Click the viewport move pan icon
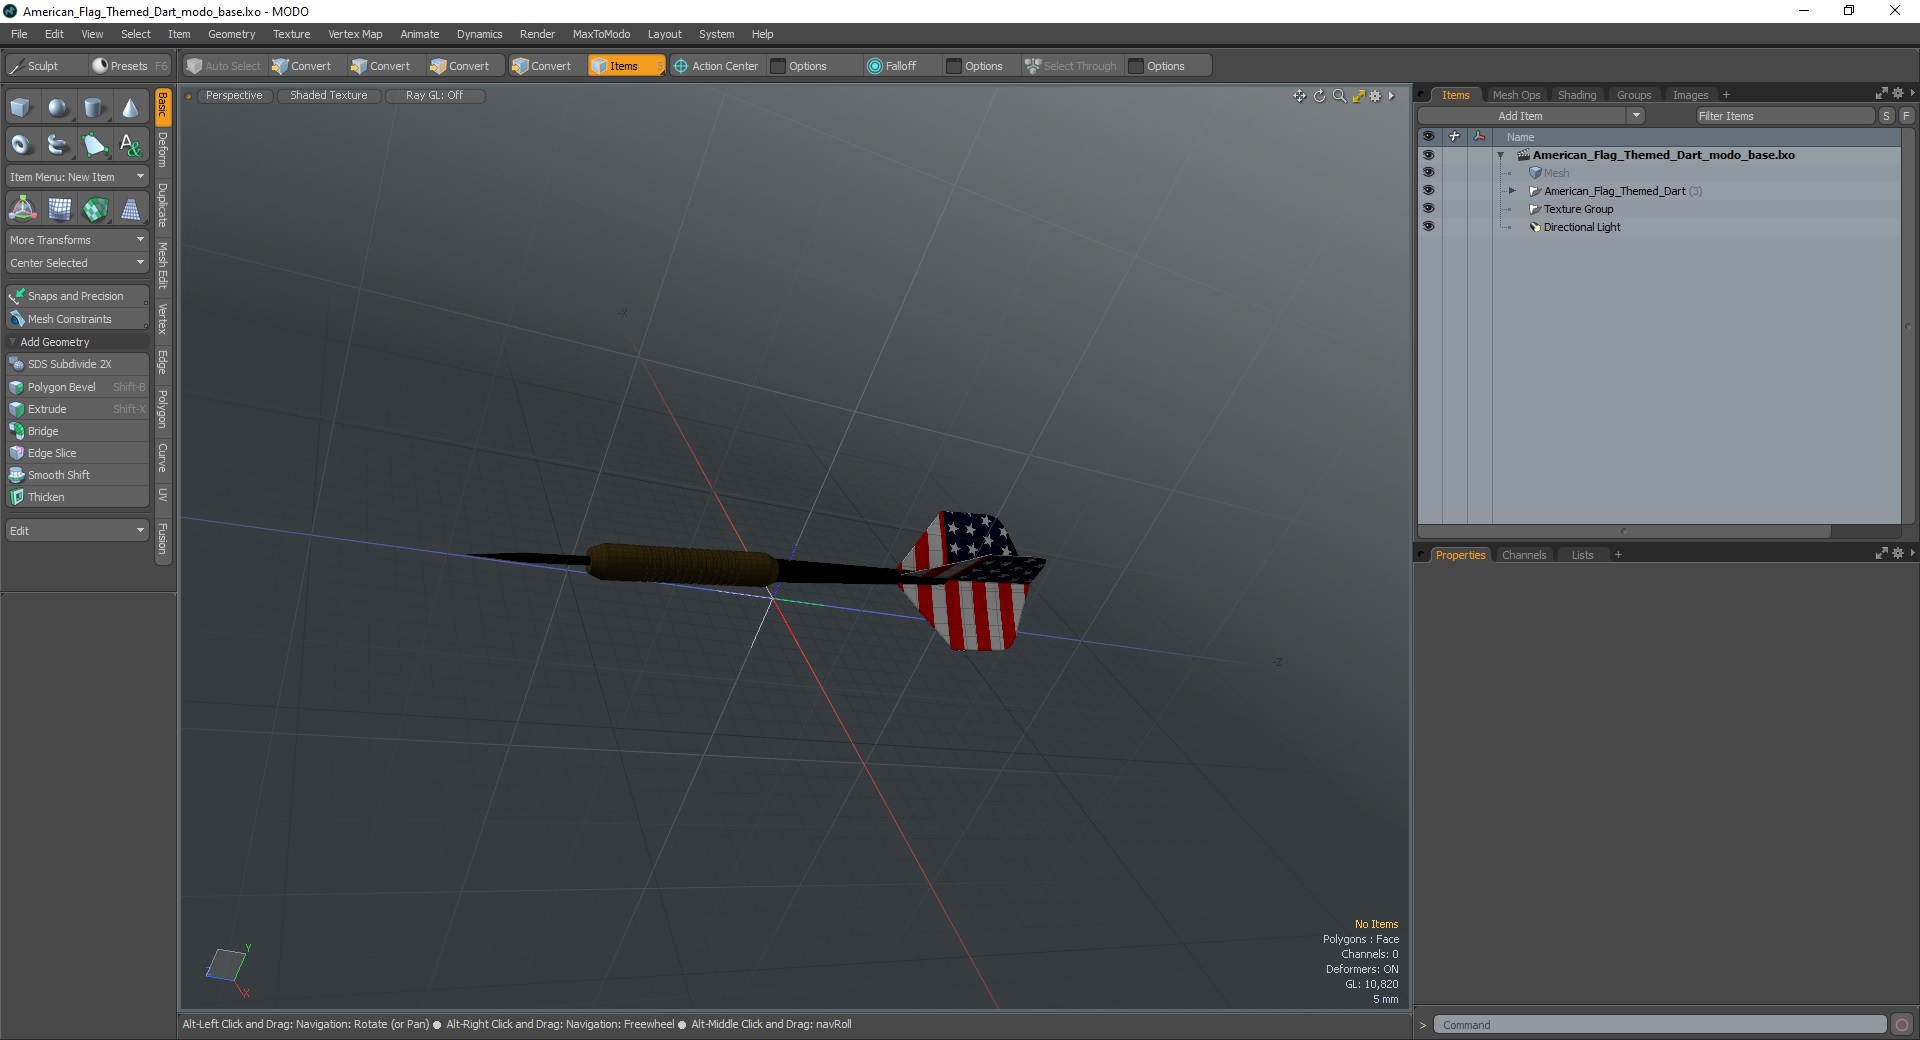 click(x=1299, y=96)
